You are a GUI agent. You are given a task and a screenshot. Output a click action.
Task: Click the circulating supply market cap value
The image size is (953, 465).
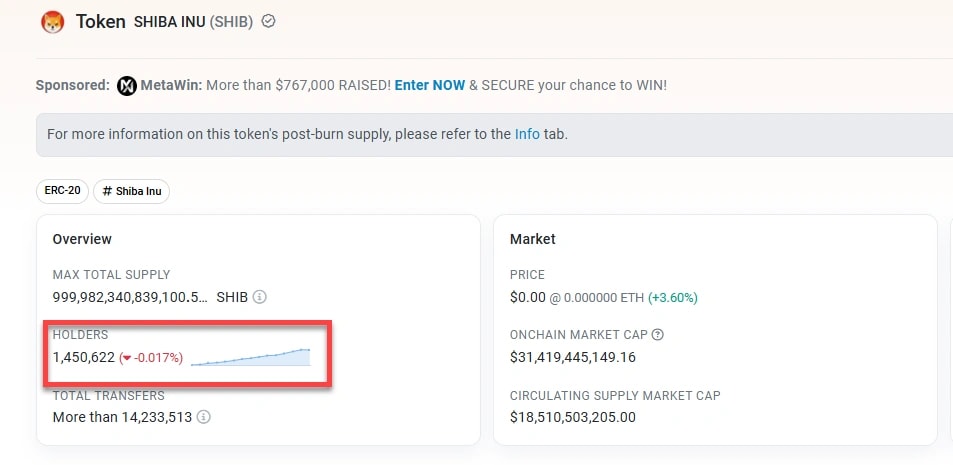[573, 417]
